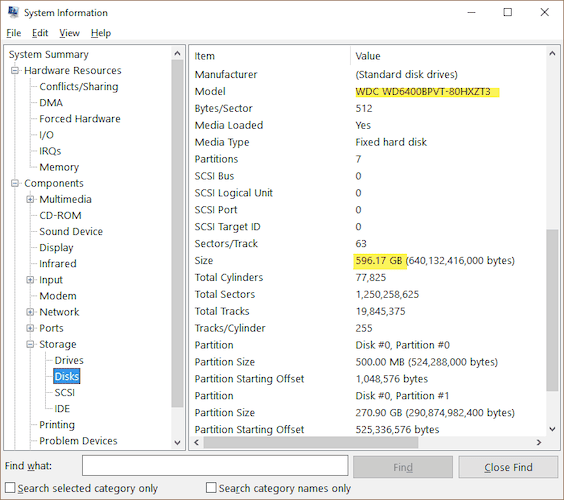Select the Display tree item
Viewport: 564px width, 500px height.
pyautogui.click(x=56, y=247)
